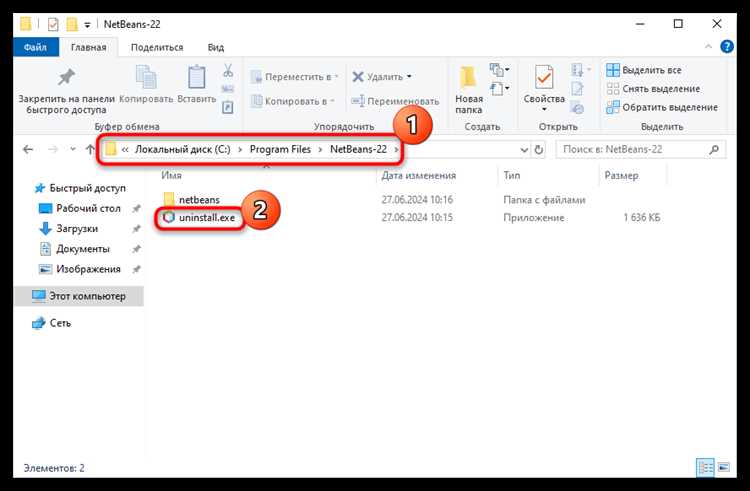
Task: Click the search magnifier icon
Action: (x=714, y=150)
